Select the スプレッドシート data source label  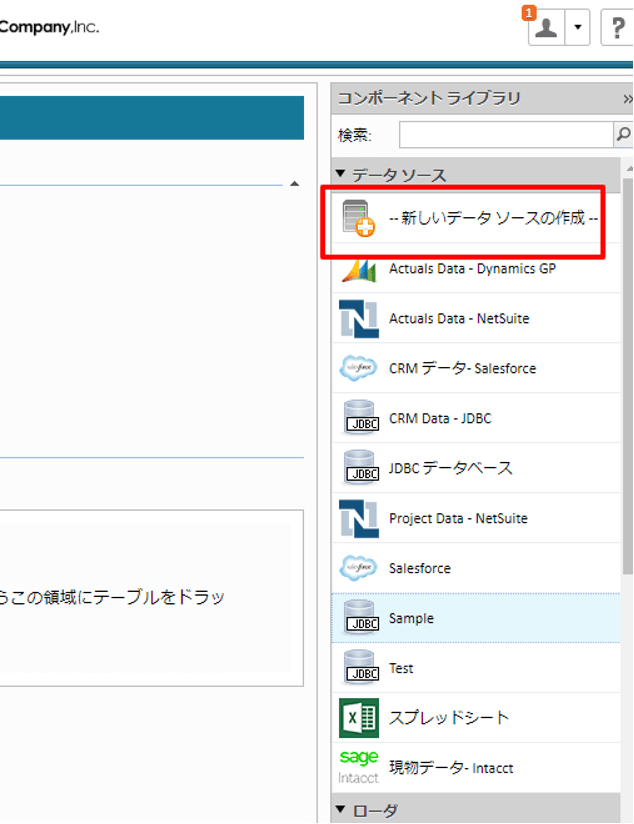449,717
